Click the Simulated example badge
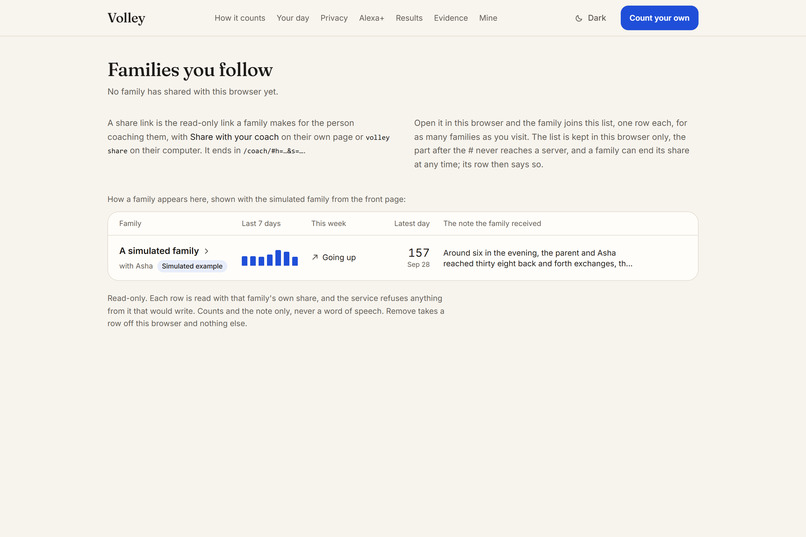Screen dimensions: 806x537 point(192,266)
